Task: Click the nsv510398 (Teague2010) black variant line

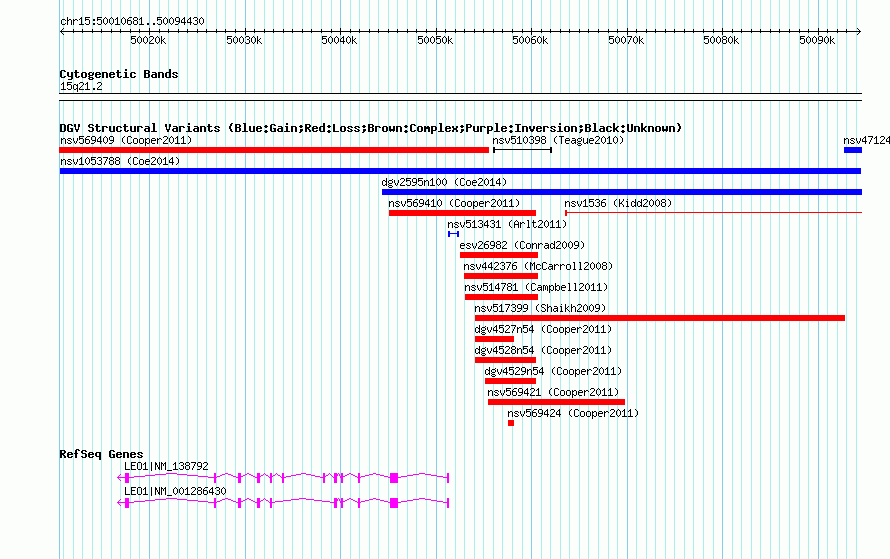Action: coord(522,150)
